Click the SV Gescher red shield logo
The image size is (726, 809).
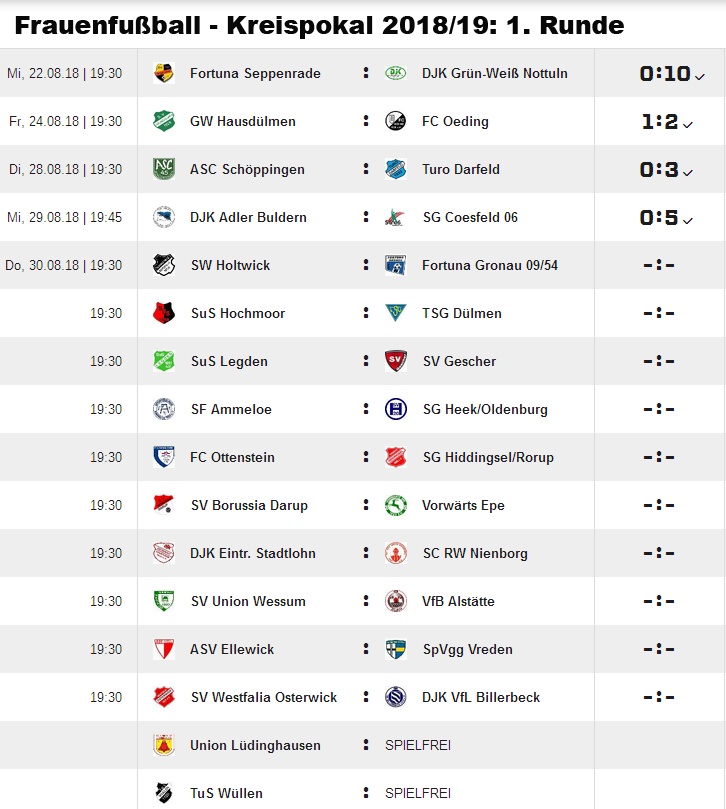coord(395,361)
